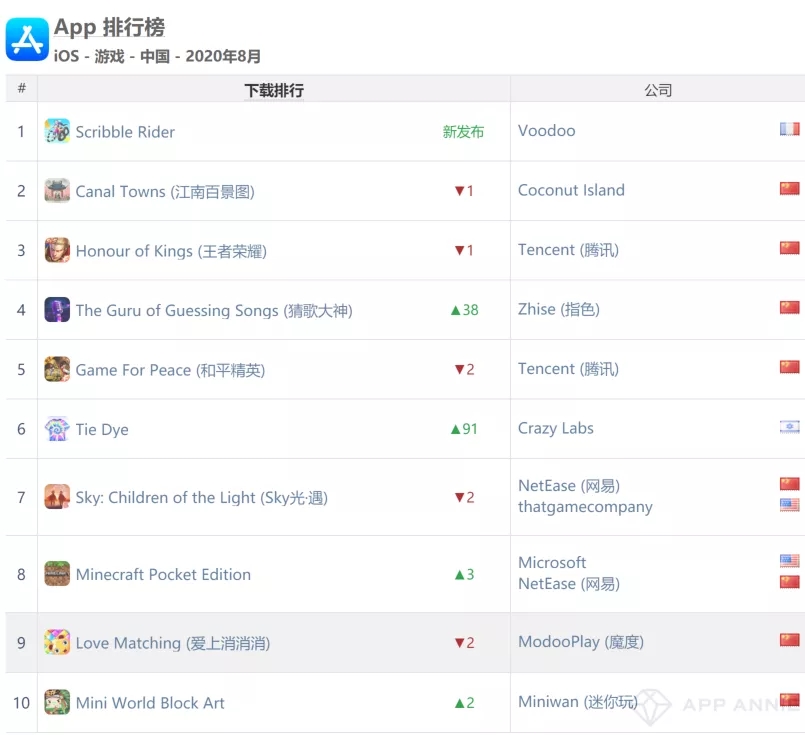Click the ▲3 rank change for Minecraft
This screenshot has height=735, width=805.
(464, 574)
